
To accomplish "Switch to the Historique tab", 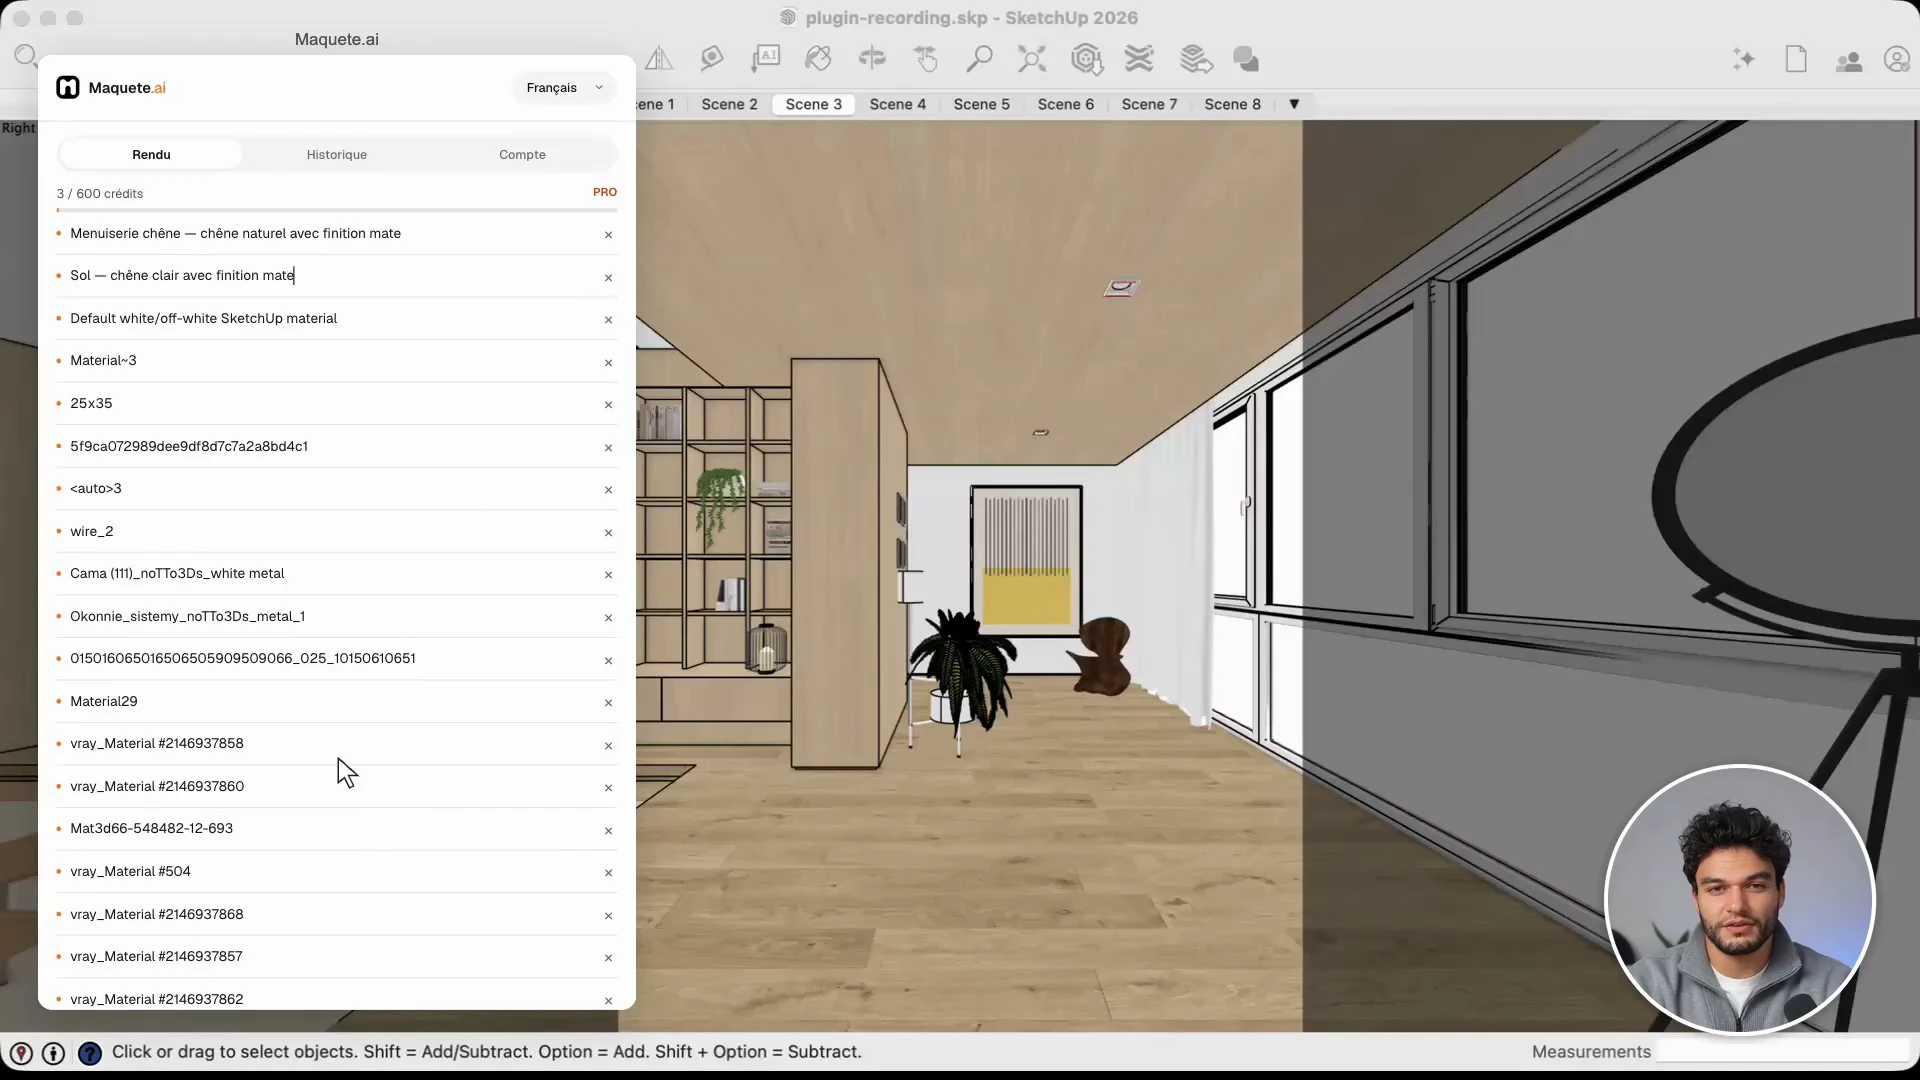I will tap(337, 155).
